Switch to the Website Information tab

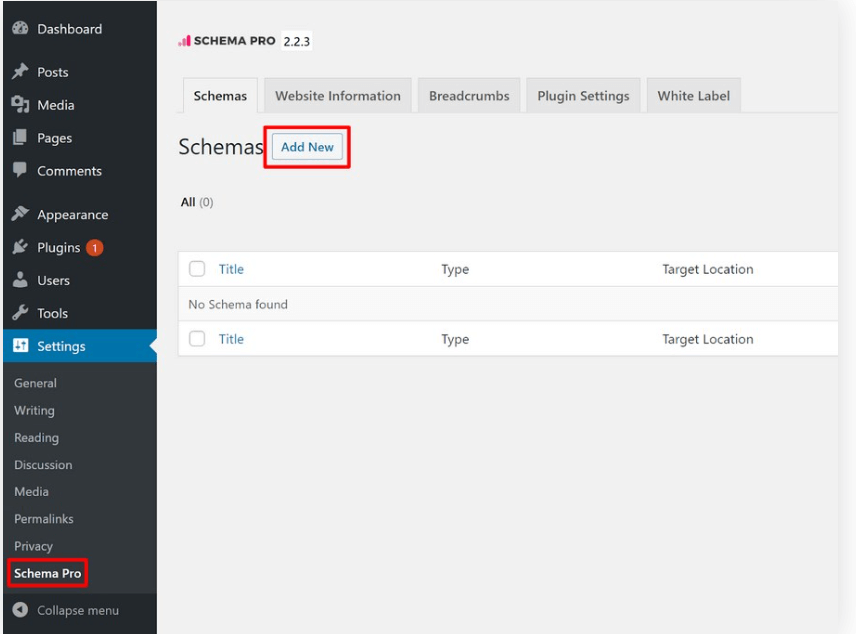338,95
